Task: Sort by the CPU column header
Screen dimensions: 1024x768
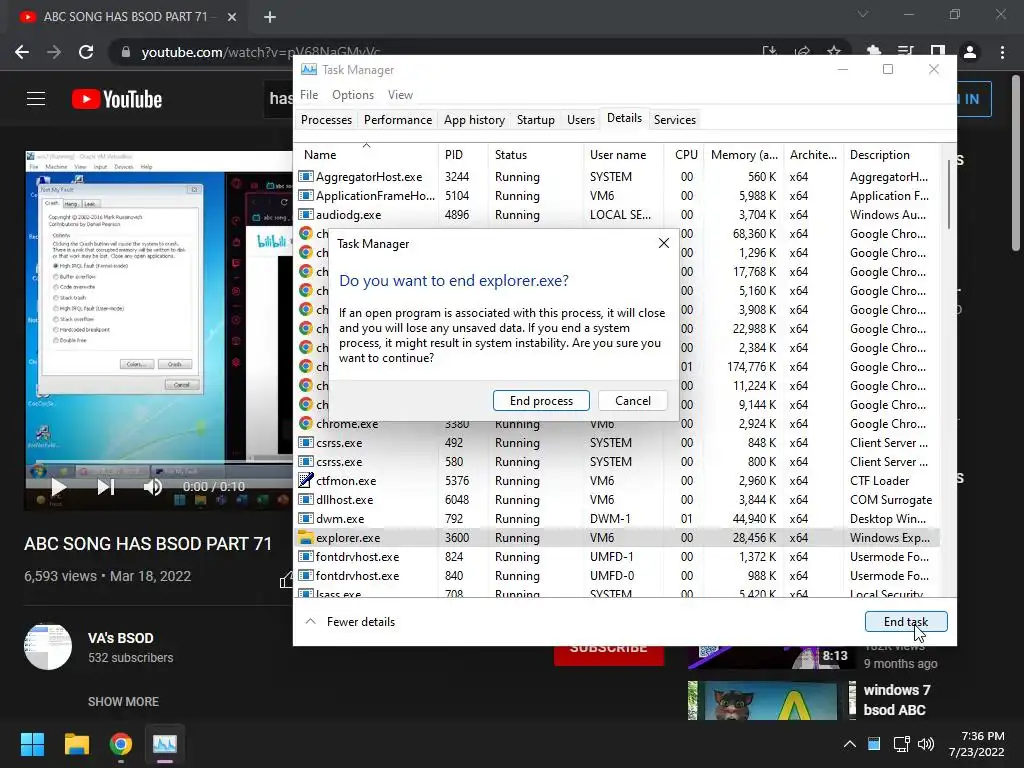Action: [x=686, y=155]
